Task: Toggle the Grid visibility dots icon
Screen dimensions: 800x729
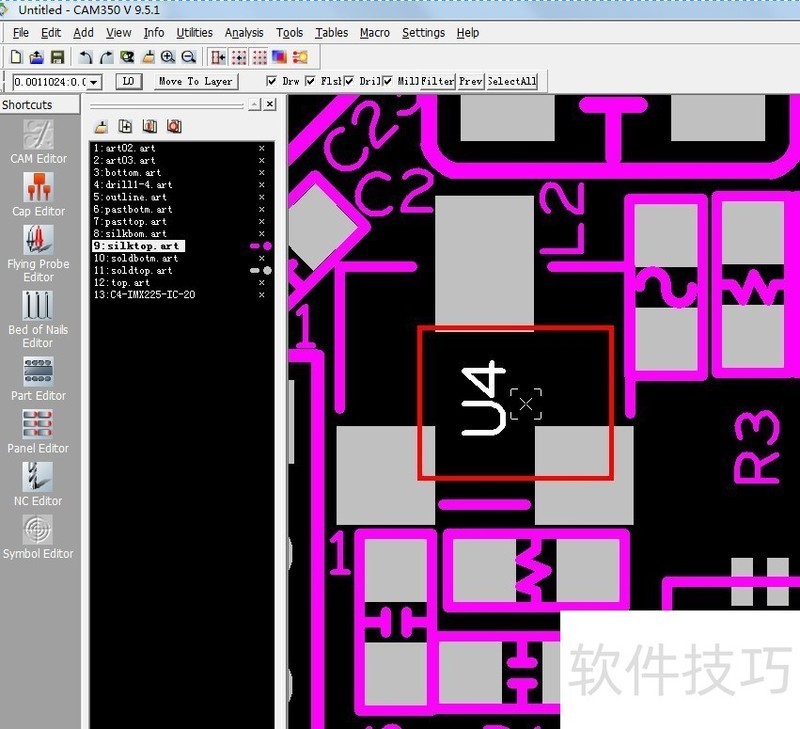Action: [x=259, y=57]
